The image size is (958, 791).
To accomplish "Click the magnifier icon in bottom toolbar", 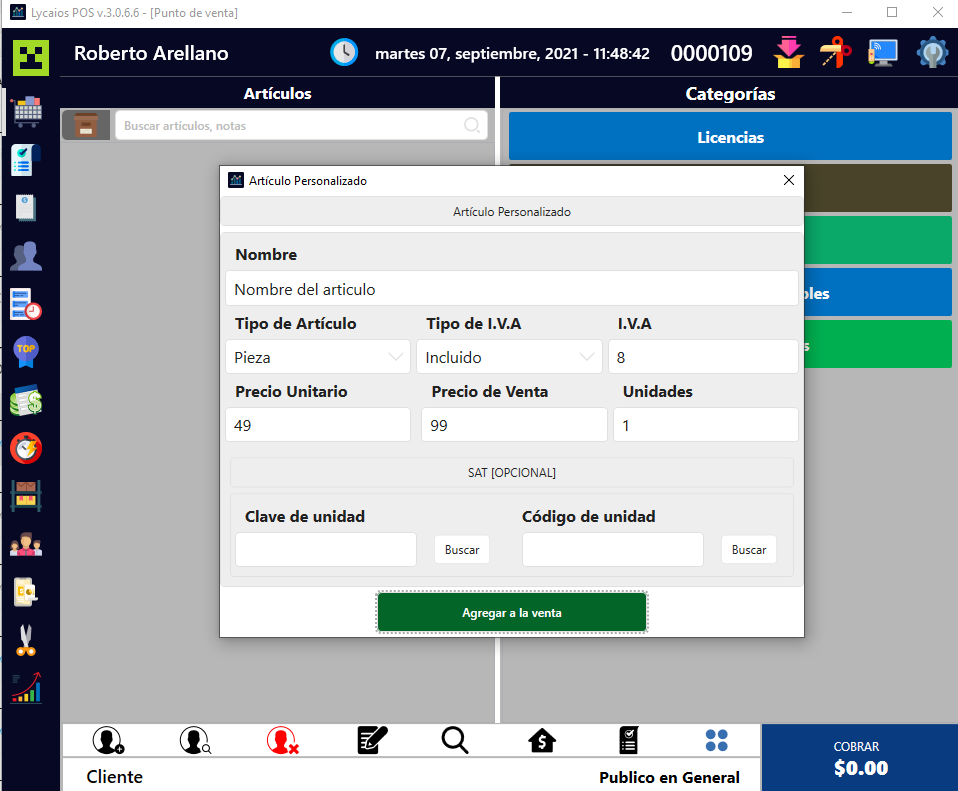I will click(455, 740).
